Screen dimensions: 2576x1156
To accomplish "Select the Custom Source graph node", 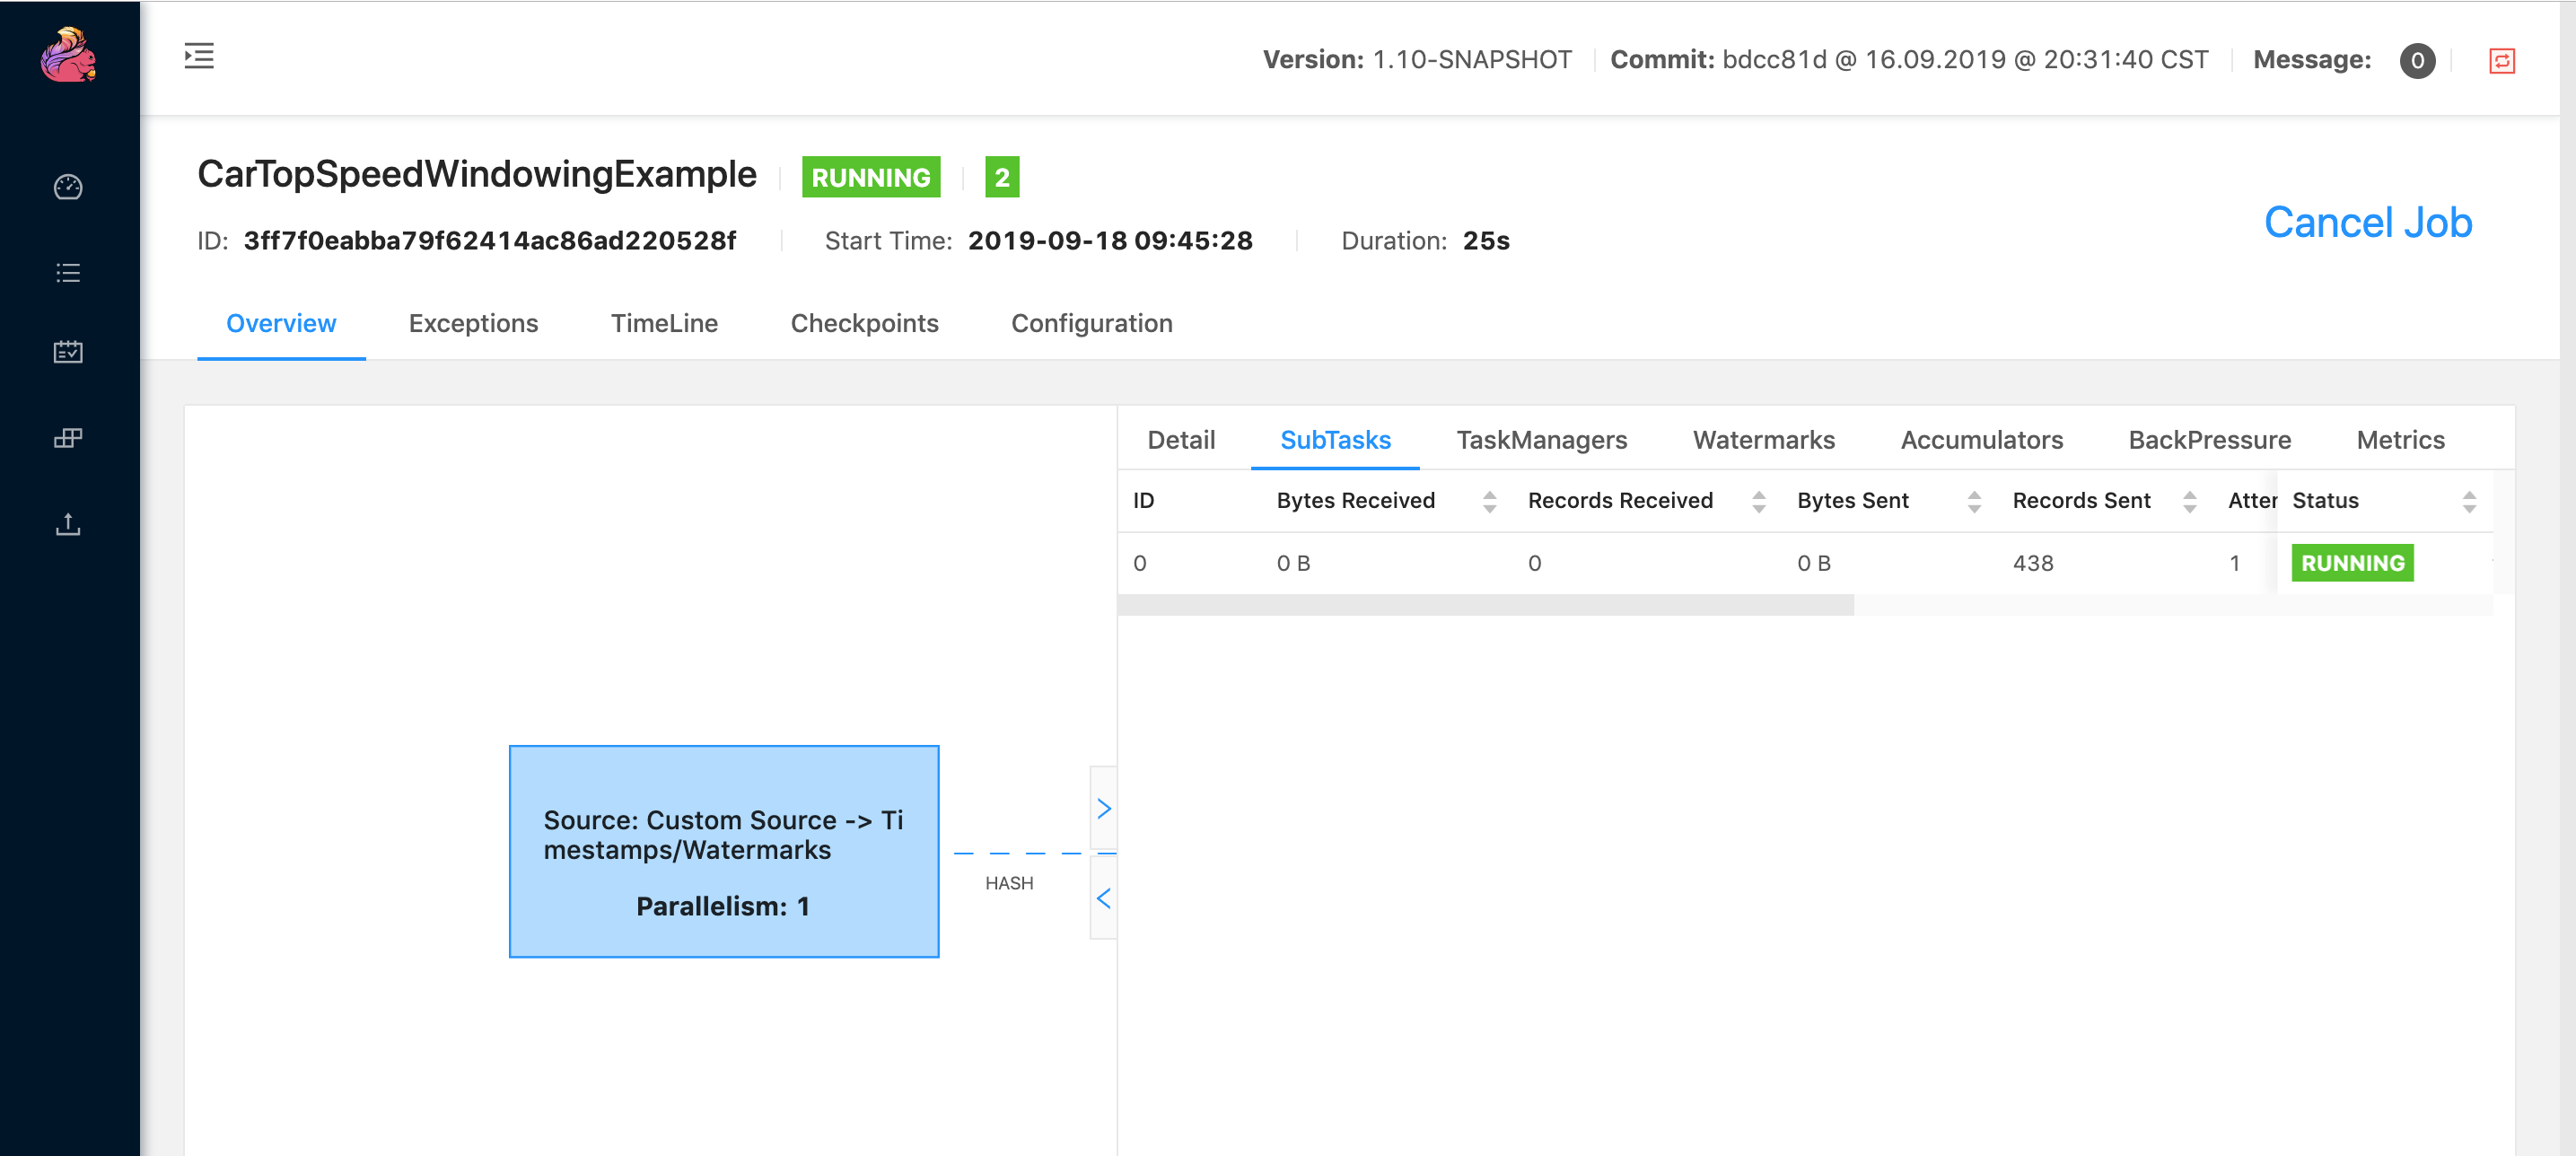I will 723,851.
